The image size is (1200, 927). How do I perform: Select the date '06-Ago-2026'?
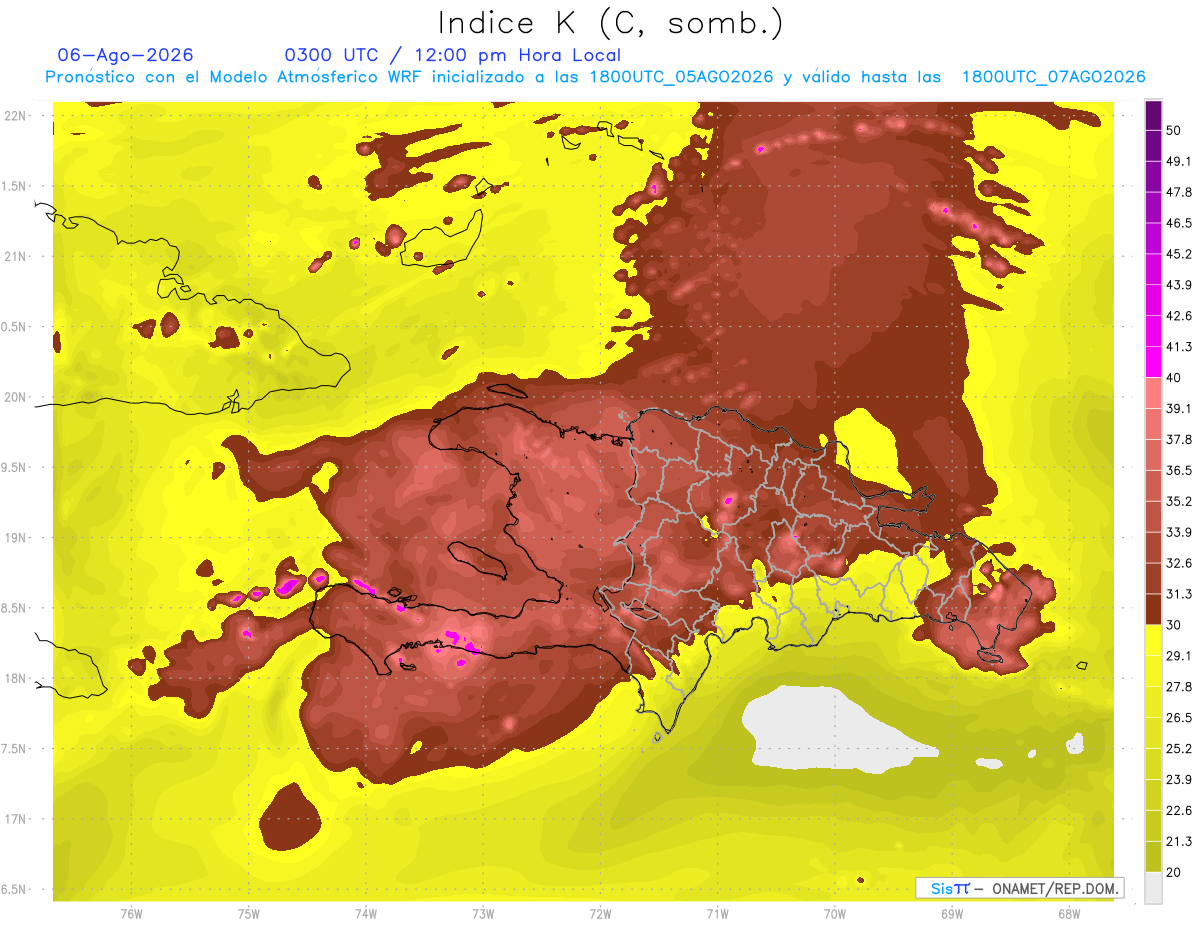point(126,55)
